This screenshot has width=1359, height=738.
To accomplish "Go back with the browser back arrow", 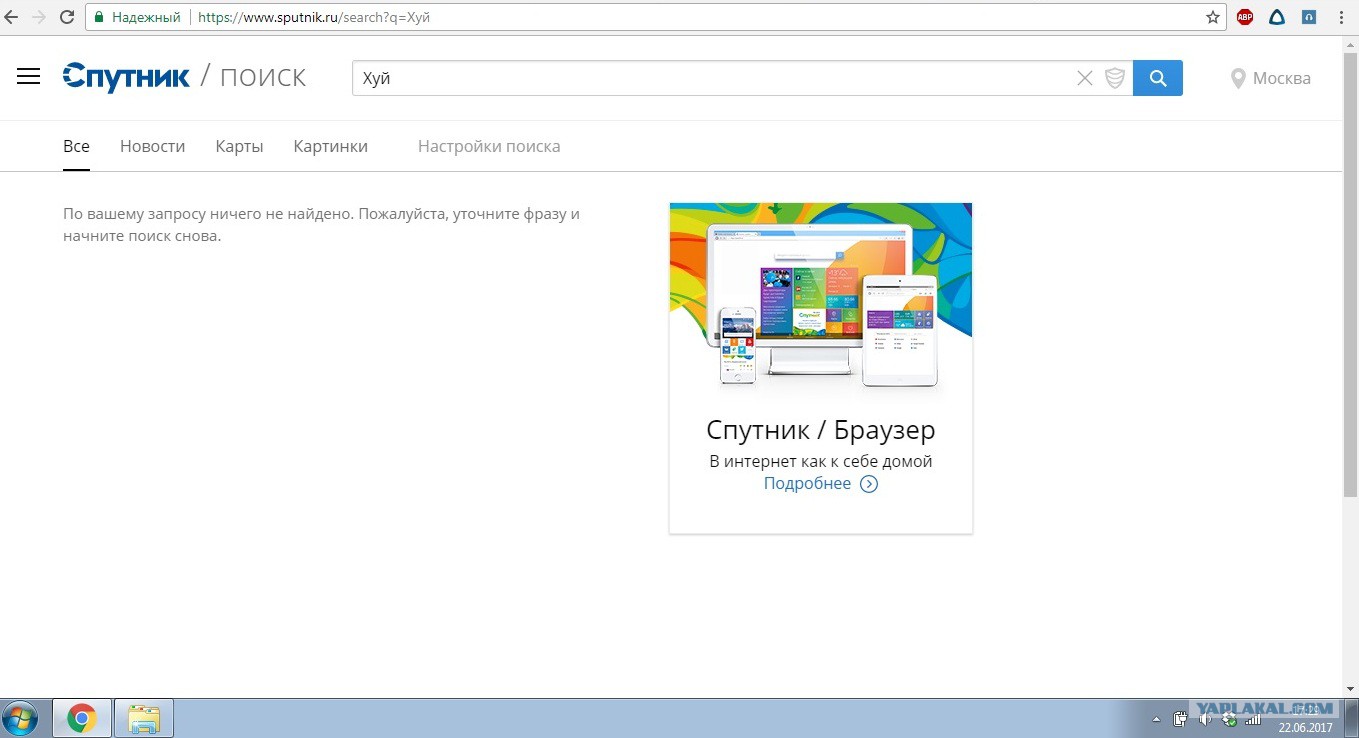I will (x=12, y=17).
